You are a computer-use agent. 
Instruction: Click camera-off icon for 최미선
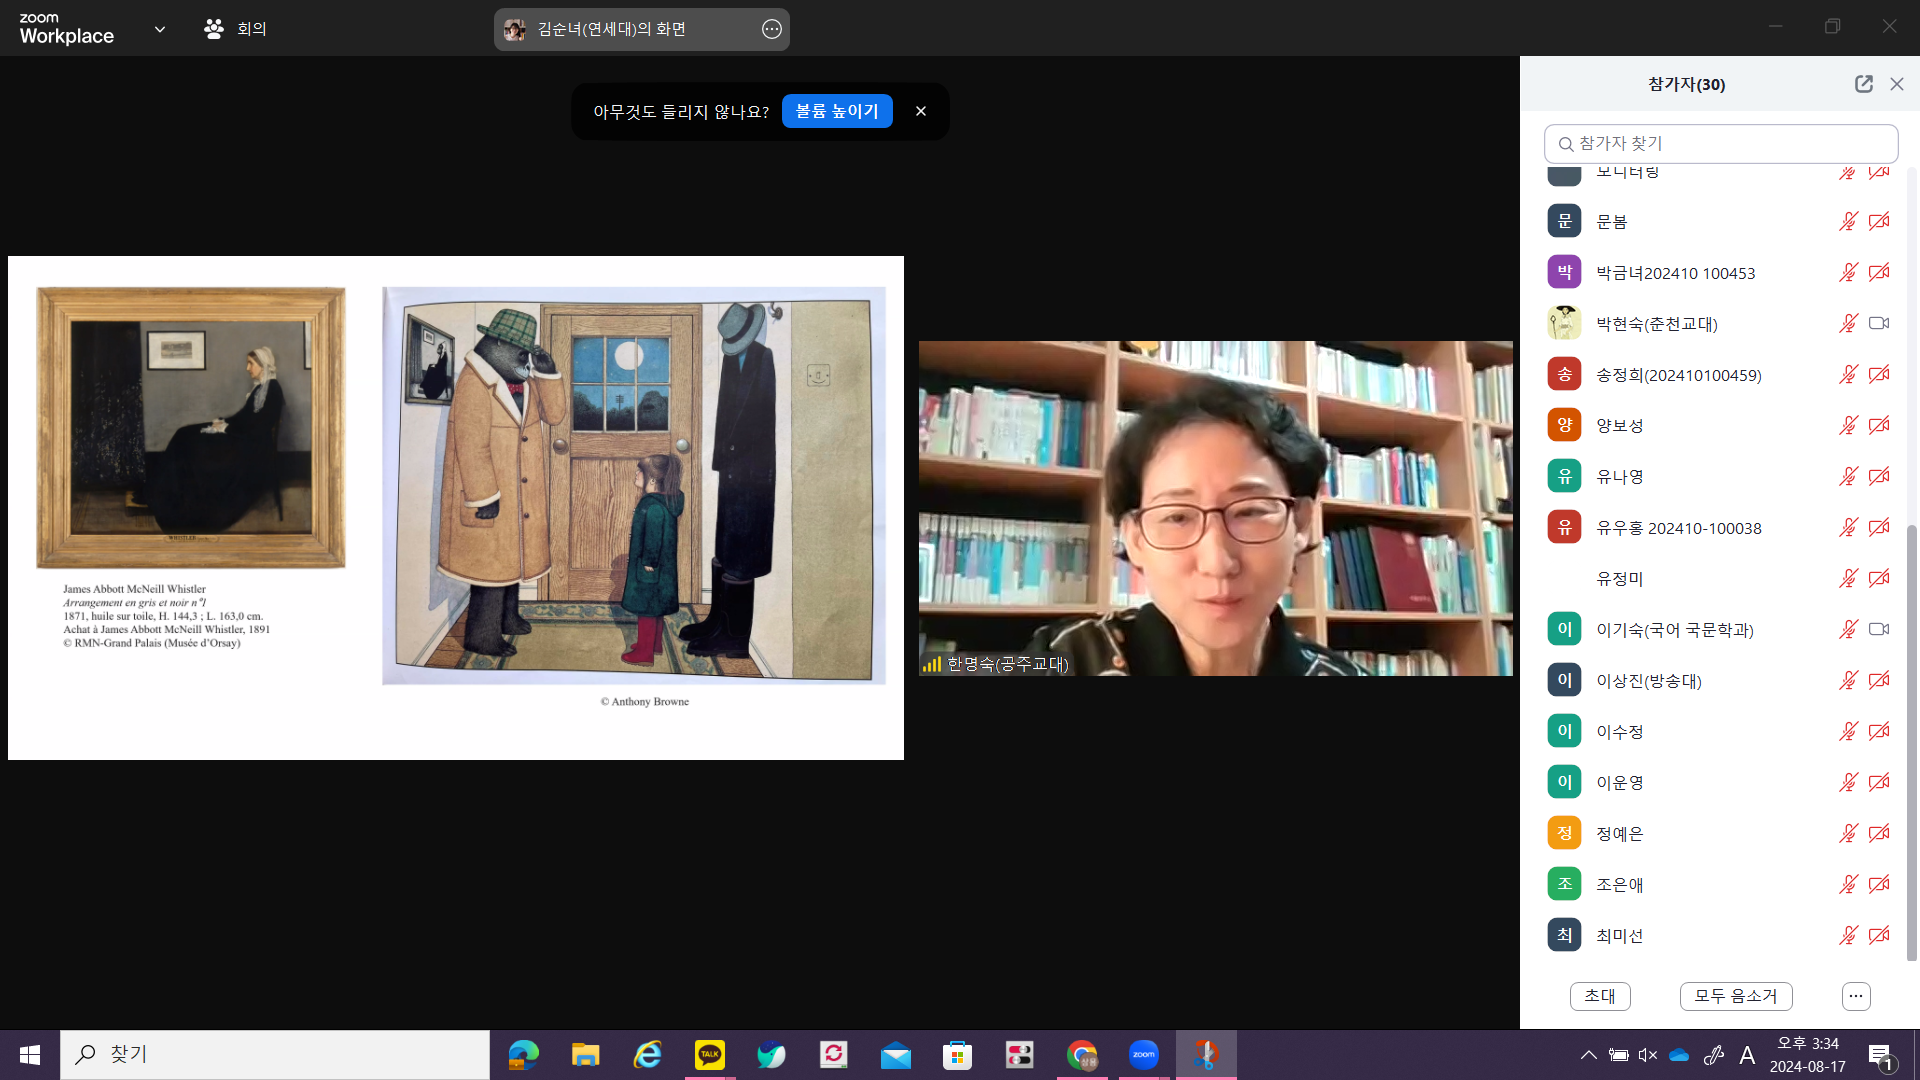tap(1879, 935)
